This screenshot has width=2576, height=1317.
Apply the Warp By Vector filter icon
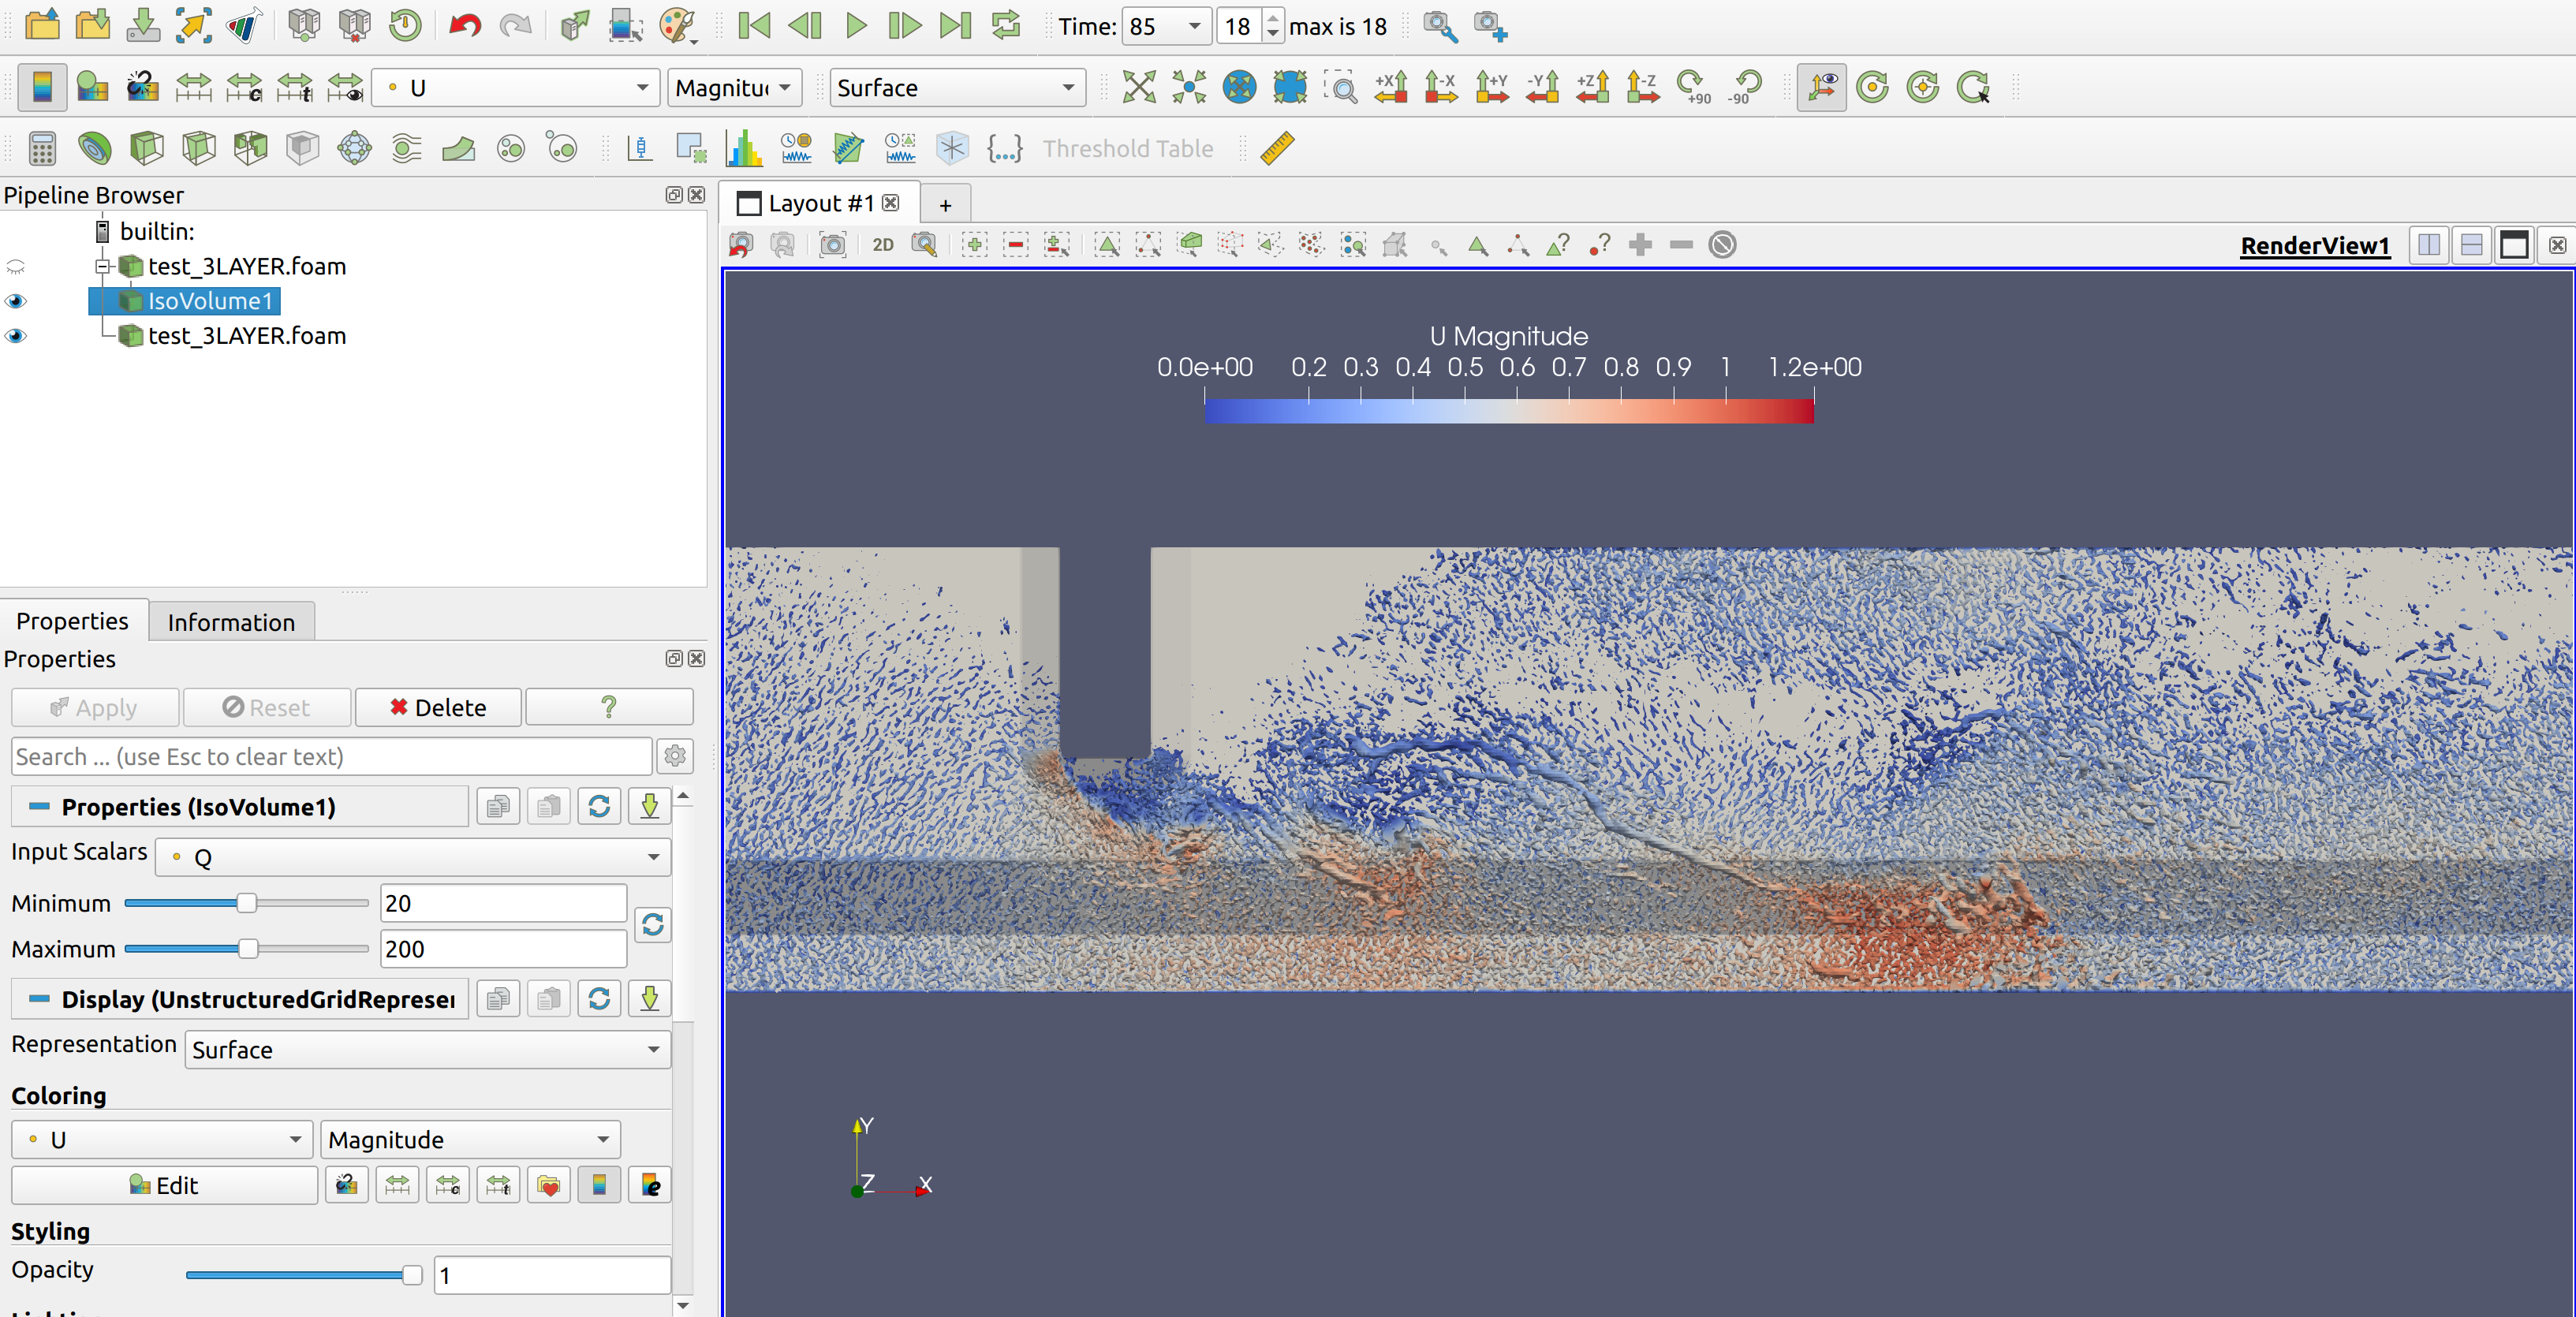[458, 149]
